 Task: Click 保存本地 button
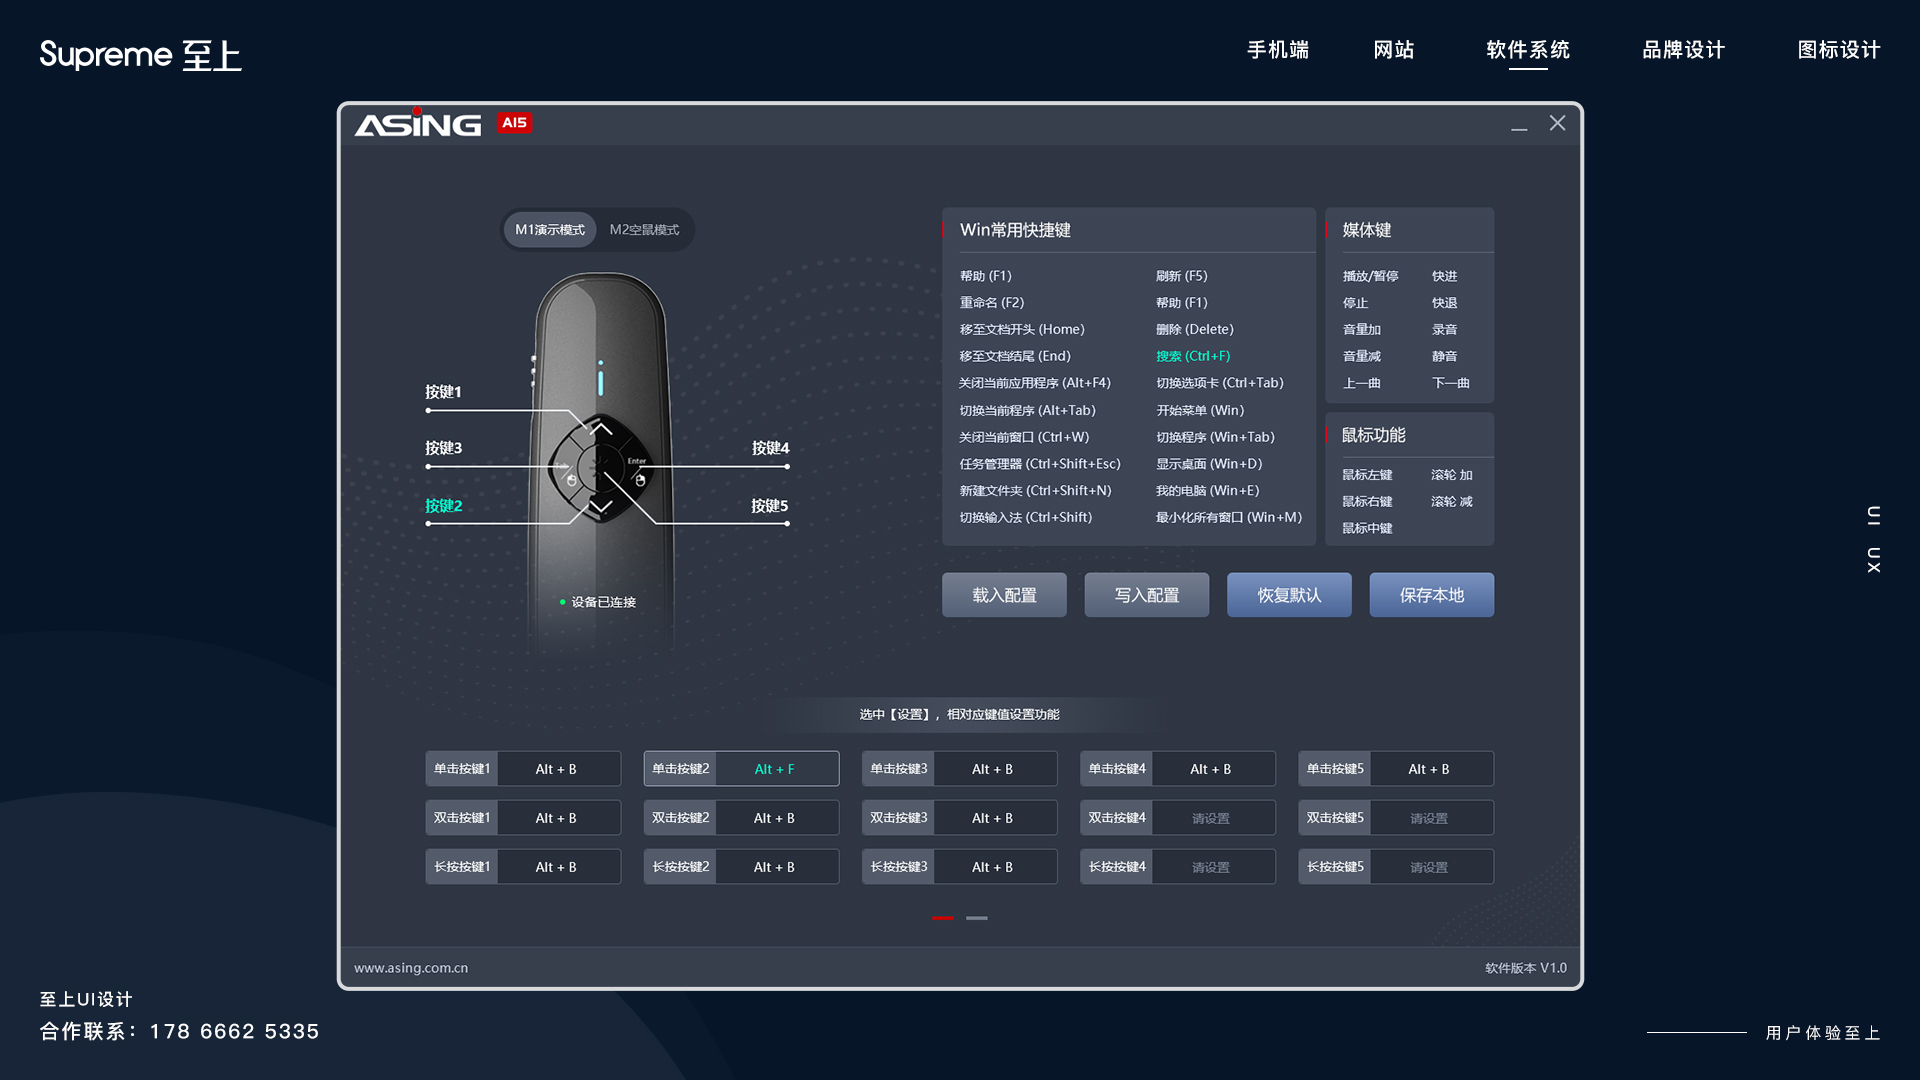click(1432, 595)
